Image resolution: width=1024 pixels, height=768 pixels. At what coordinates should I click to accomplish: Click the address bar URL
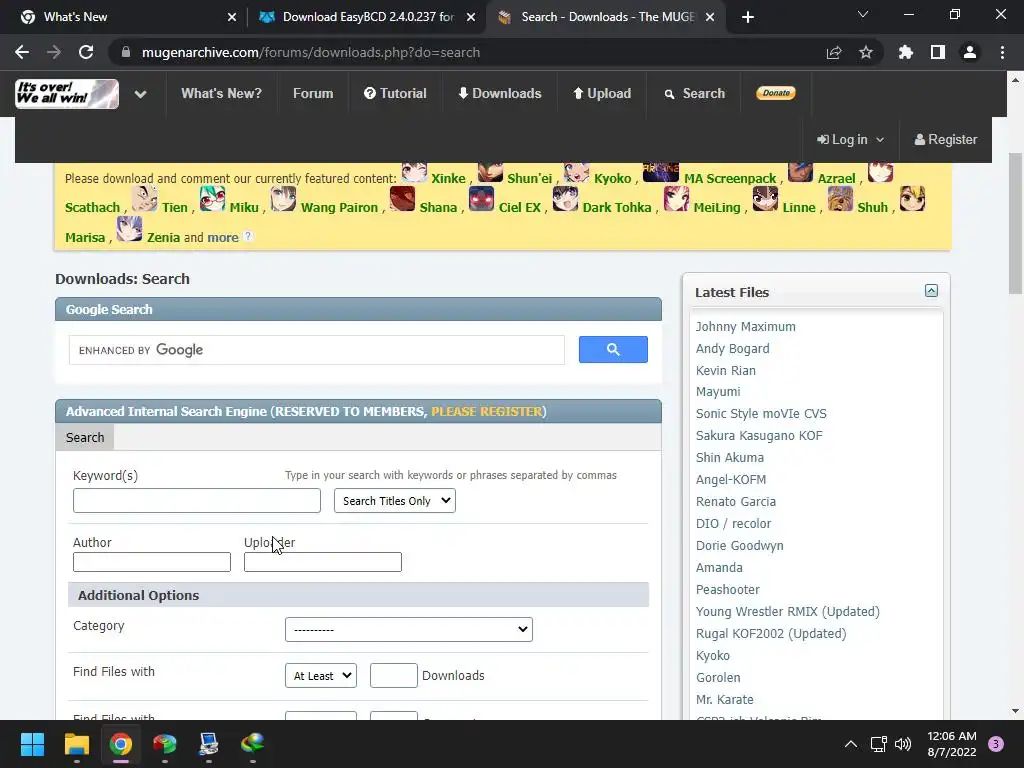311,52
